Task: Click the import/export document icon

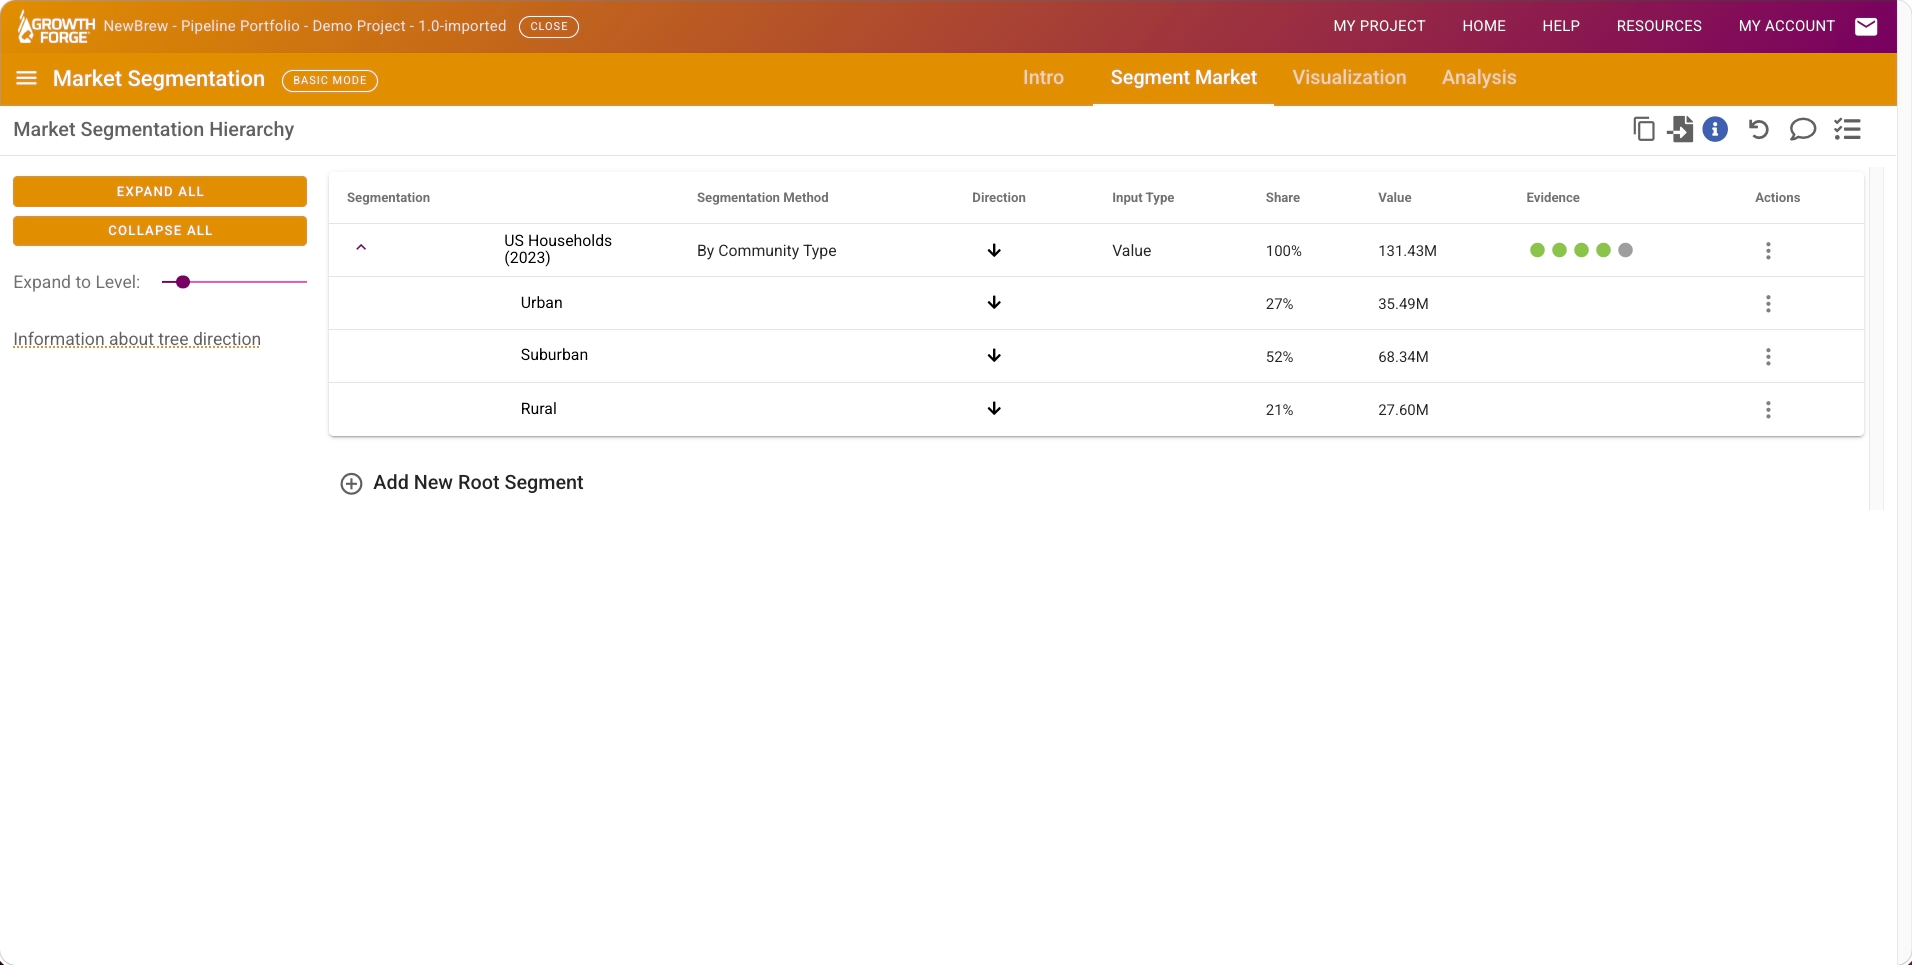Action: 1680,129
